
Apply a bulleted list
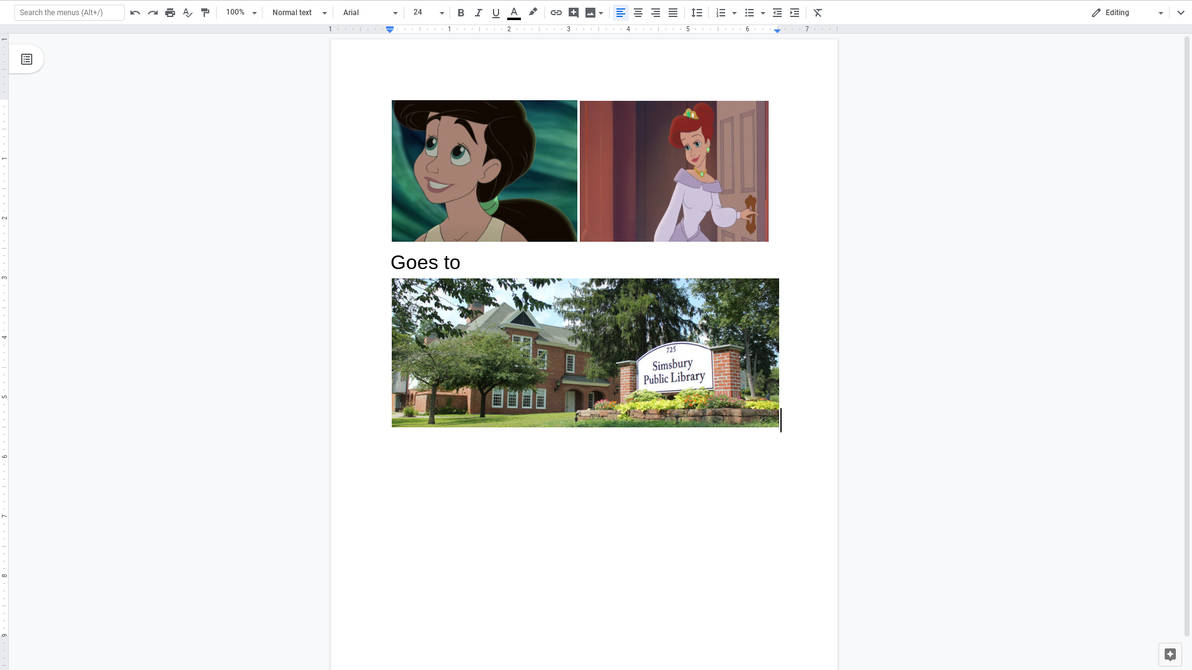[x=750, y=13]
